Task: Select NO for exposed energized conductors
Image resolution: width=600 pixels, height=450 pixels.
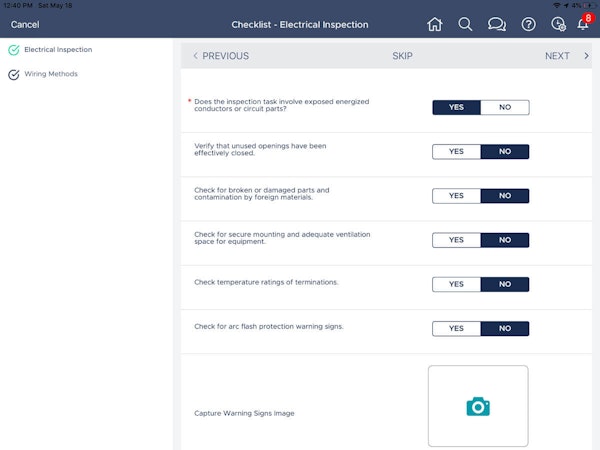Action: [x=505, y=107]
